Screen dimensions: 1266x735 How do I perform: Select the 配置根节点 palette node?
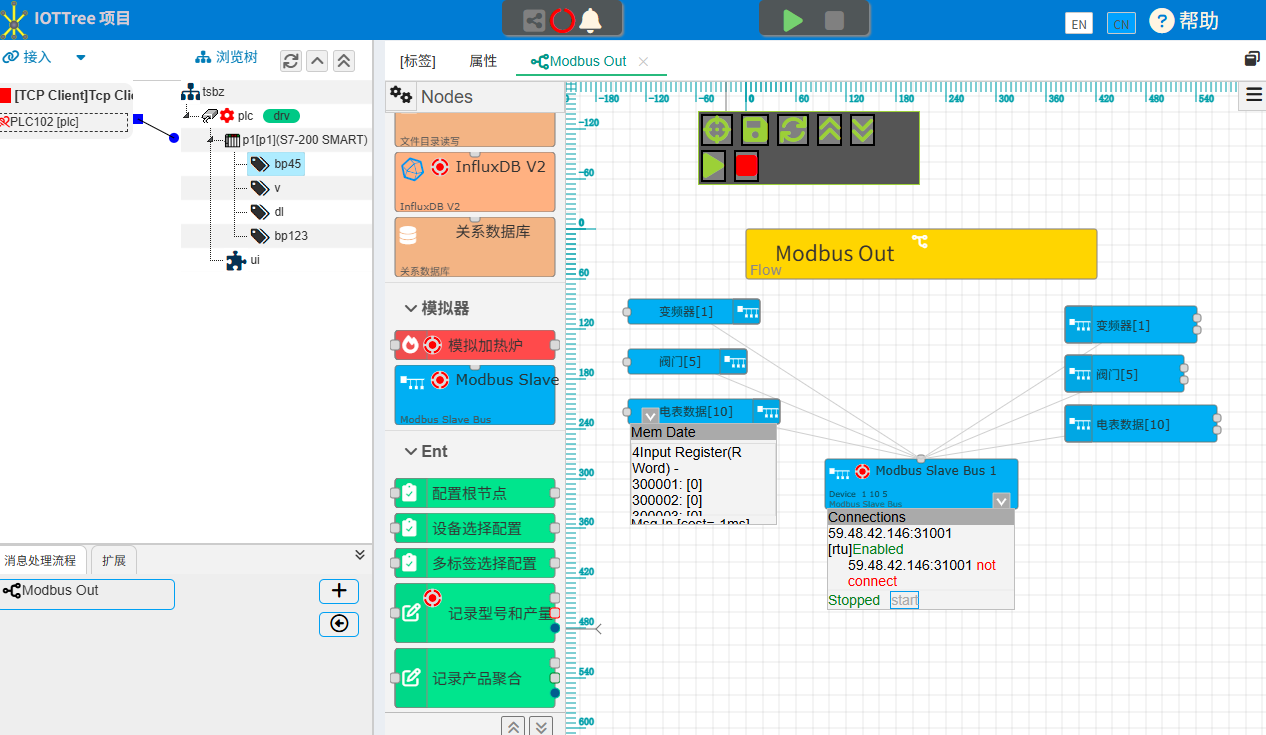(x=475, y=493)
